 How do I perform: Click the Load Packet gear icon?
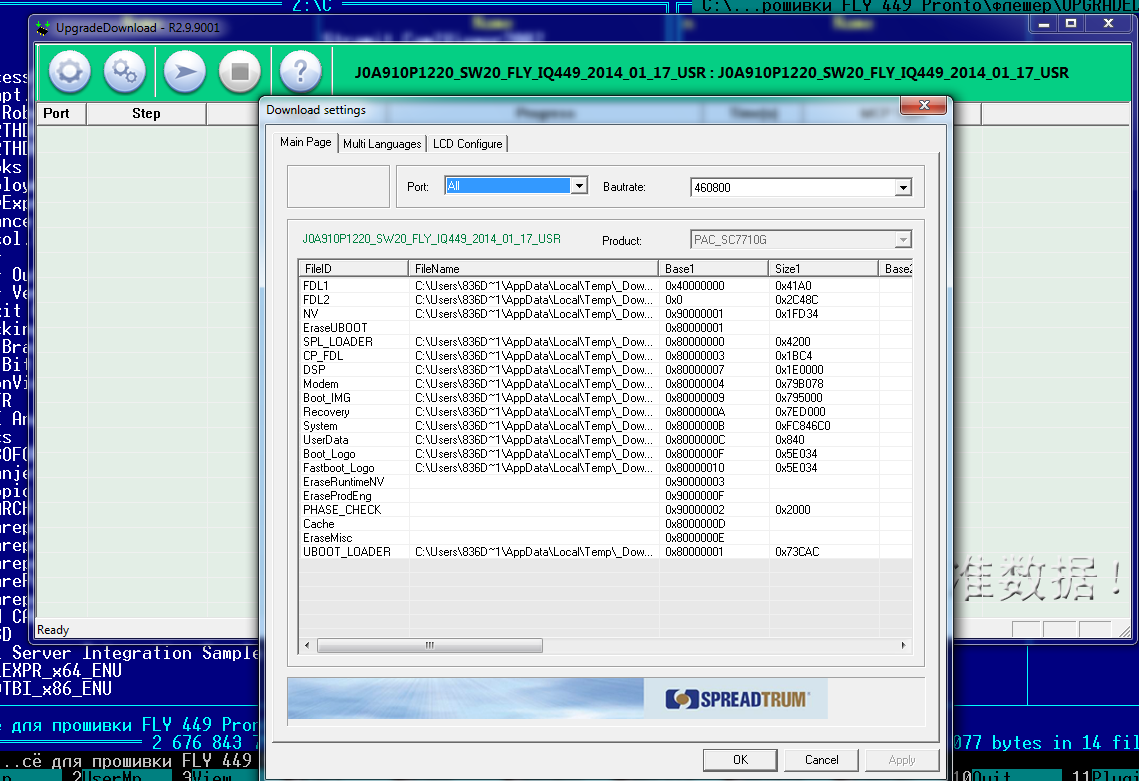click(70, 72)
